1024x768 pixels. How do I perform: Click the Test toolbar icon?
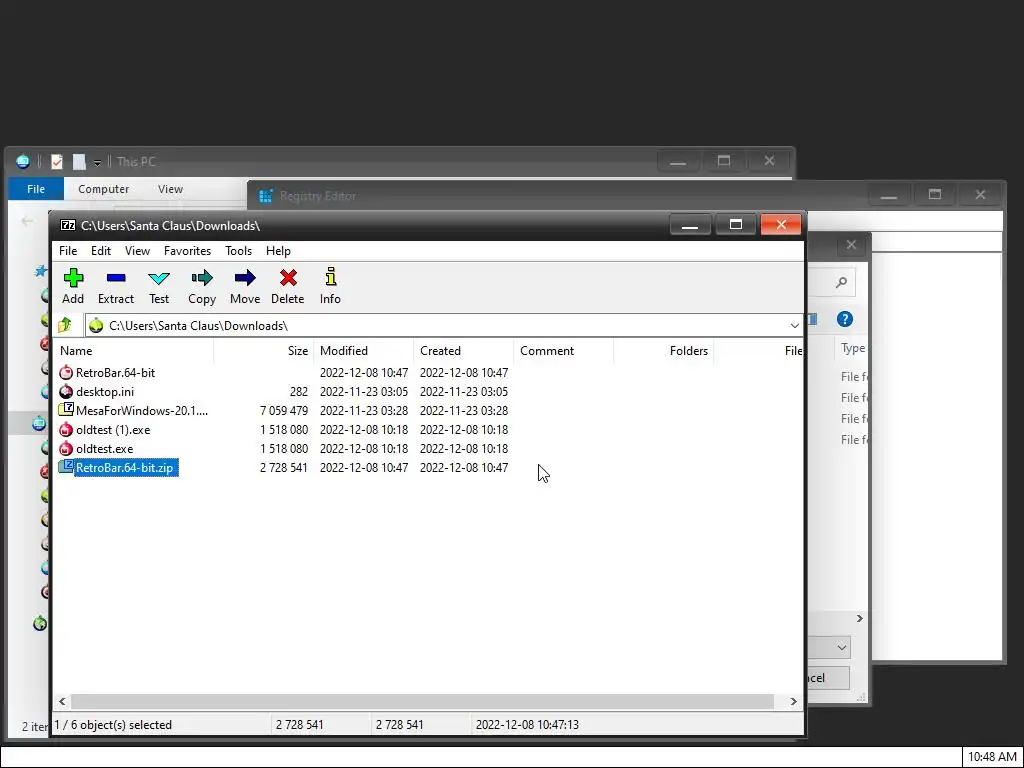click(x=159, y=279)
